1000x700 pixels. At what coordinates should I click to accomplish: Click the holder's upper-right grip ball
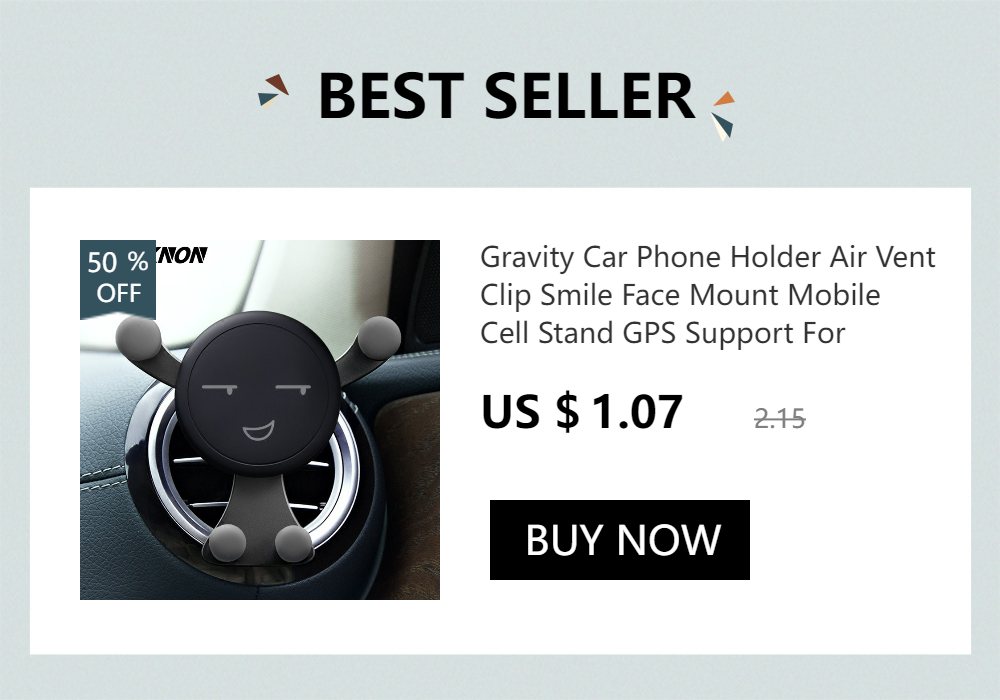click(379, 336)
